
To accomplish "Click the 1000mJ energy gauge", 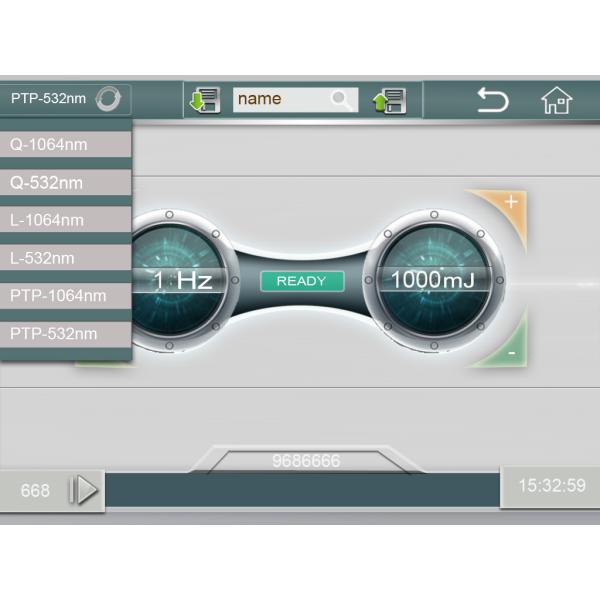I will click(433, 280).
